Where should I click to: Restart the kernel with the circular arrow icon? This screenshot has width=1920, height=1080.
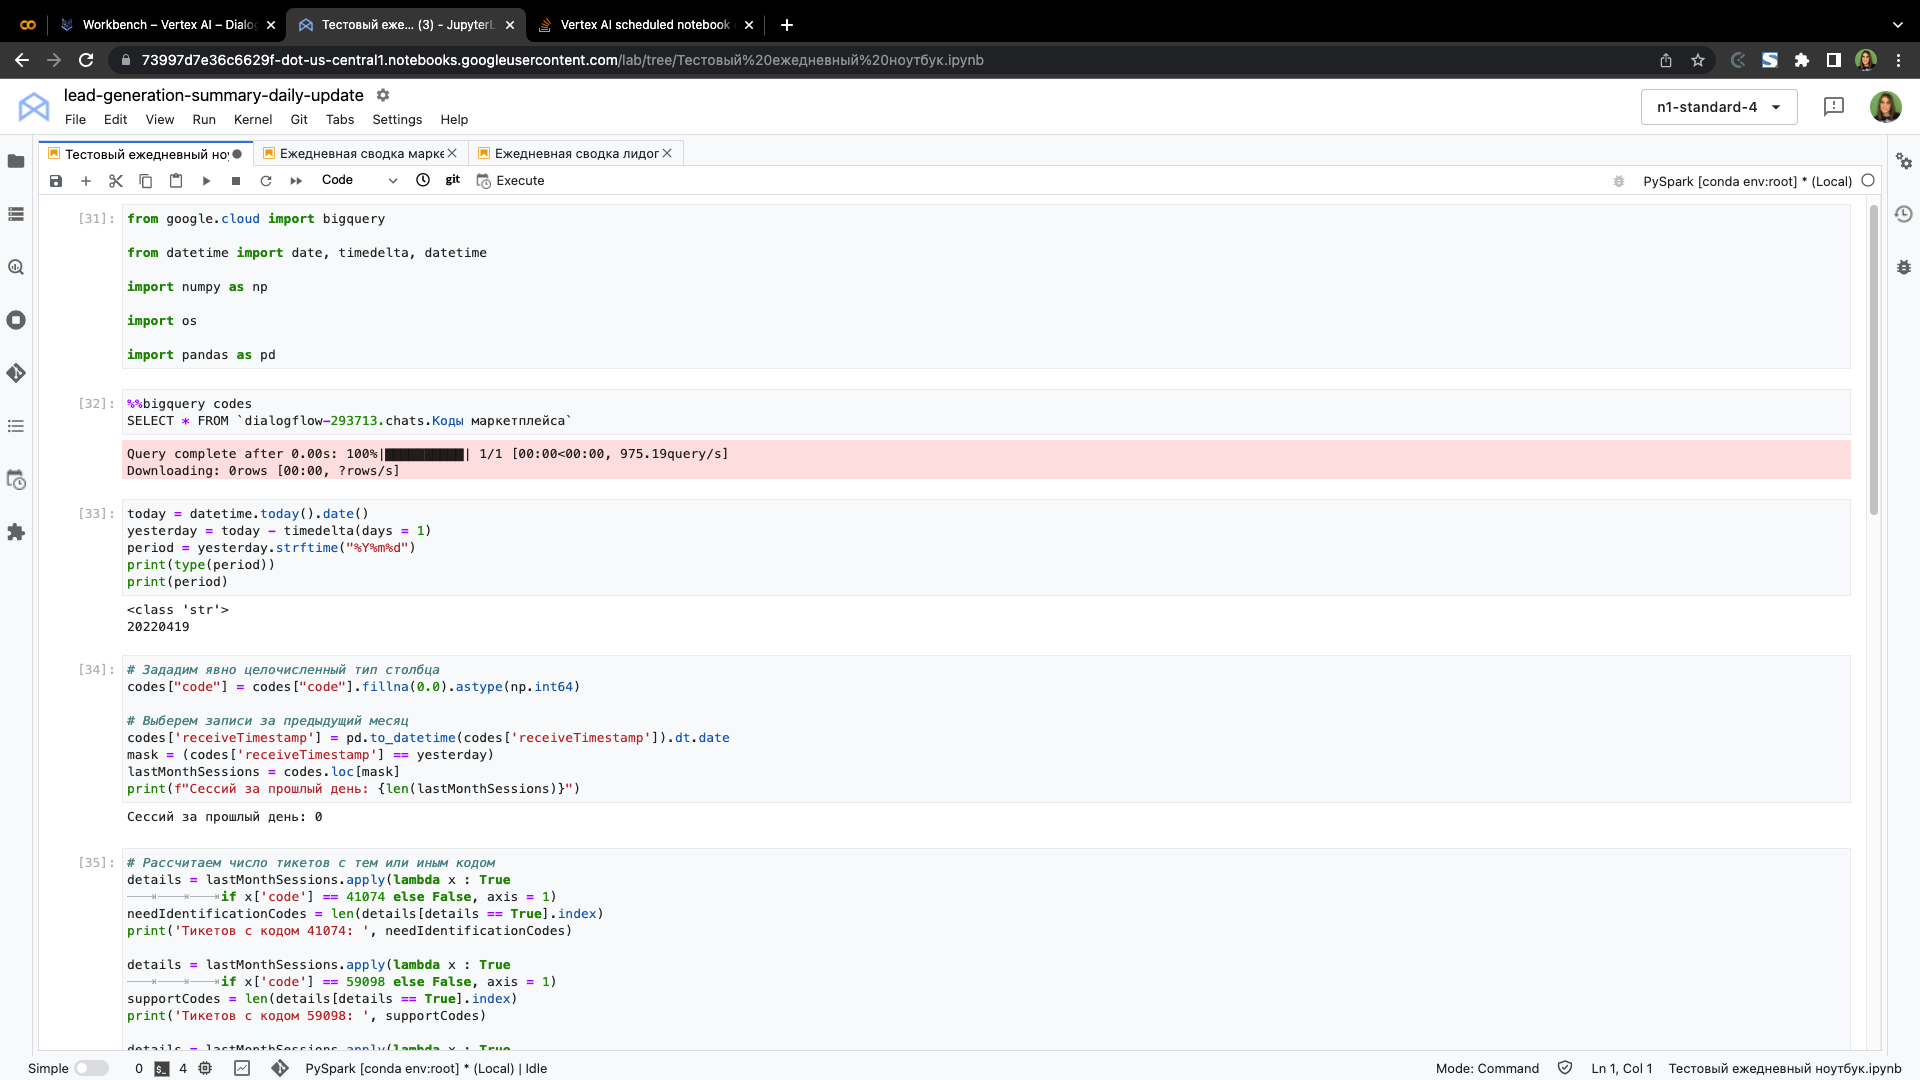click(x=266, y=181)
